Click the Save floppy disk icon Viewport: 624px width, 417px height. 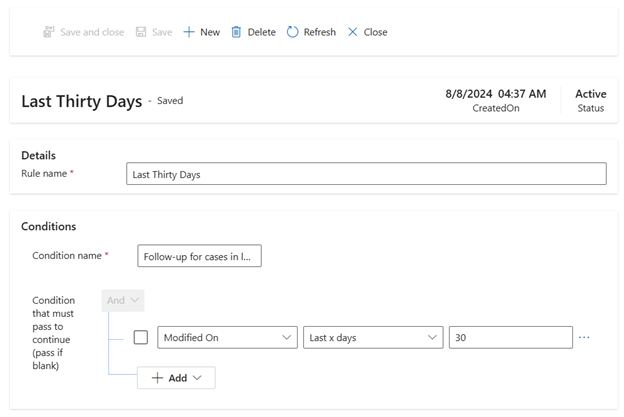pos(141,32)
